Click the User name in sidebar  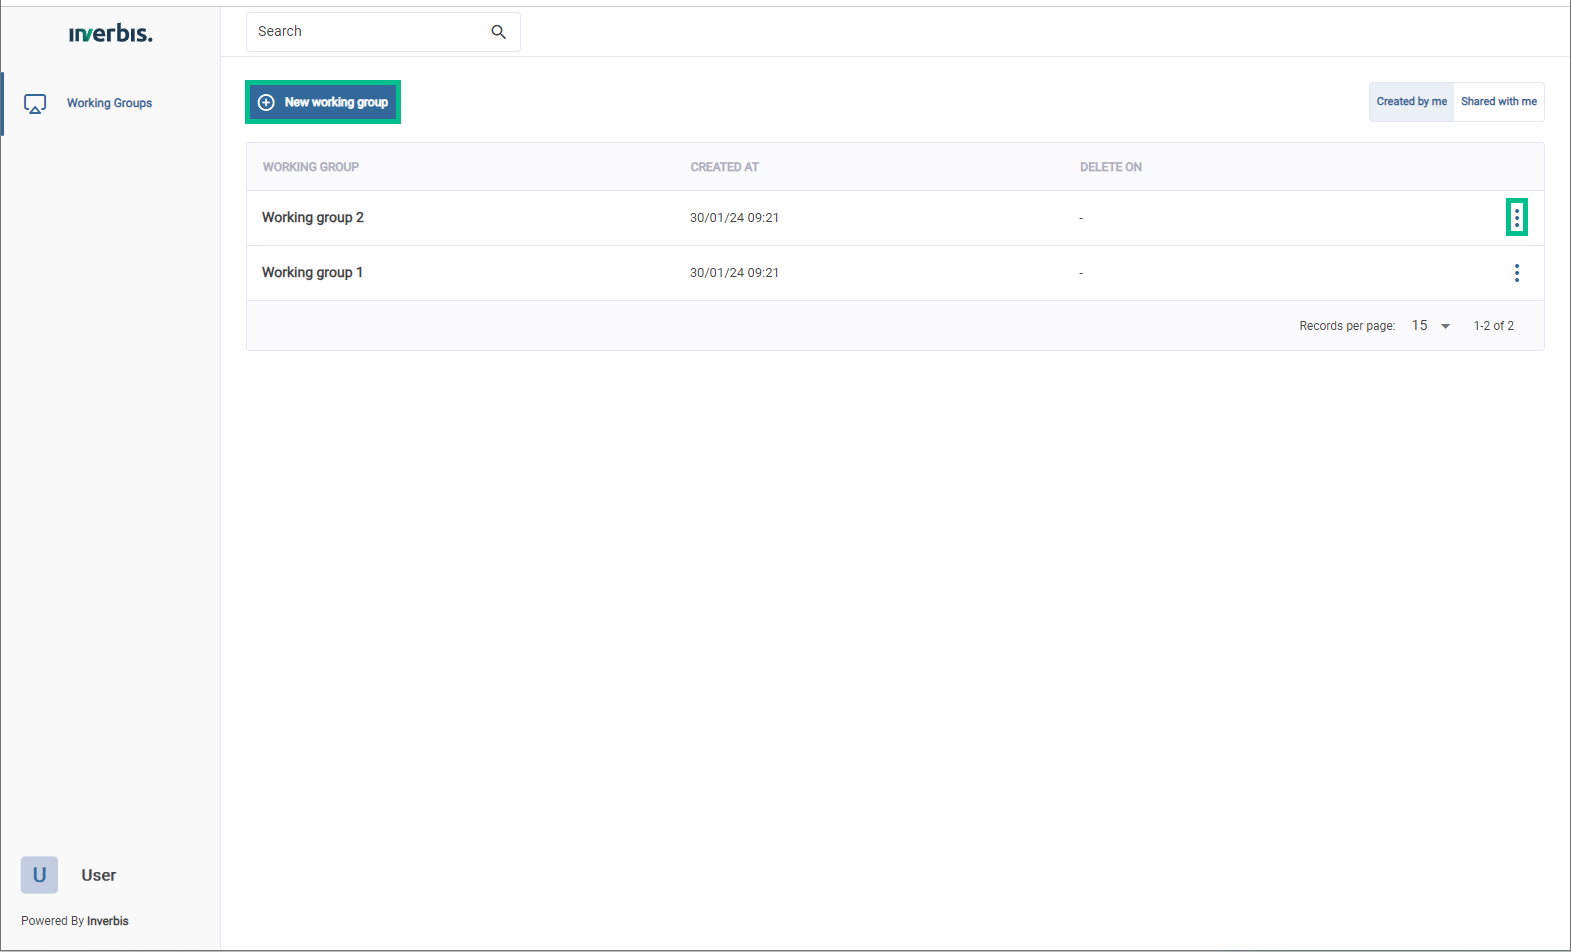click(98, 875)
